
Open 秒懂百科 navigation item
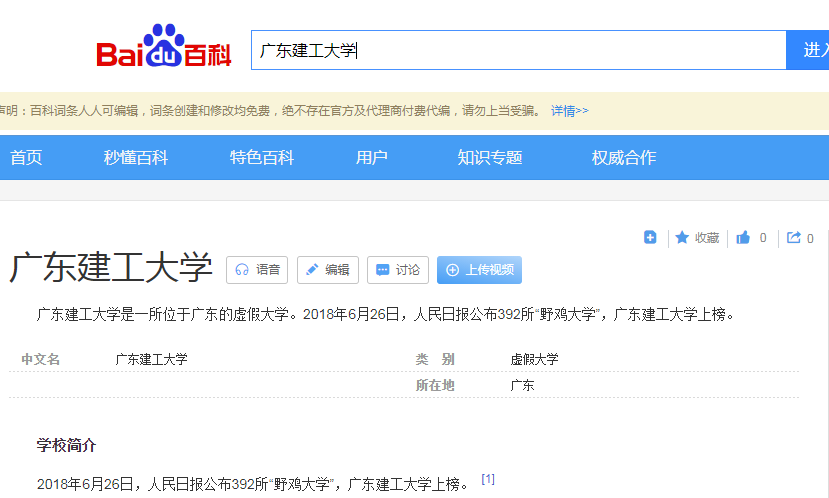pos(136,158)
